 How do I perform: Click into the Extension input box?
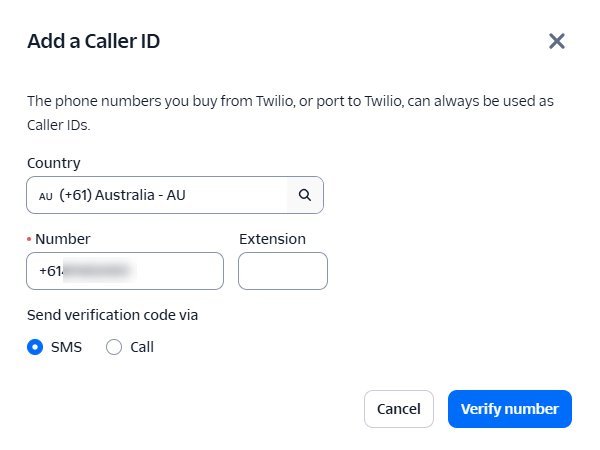point(282,271)
